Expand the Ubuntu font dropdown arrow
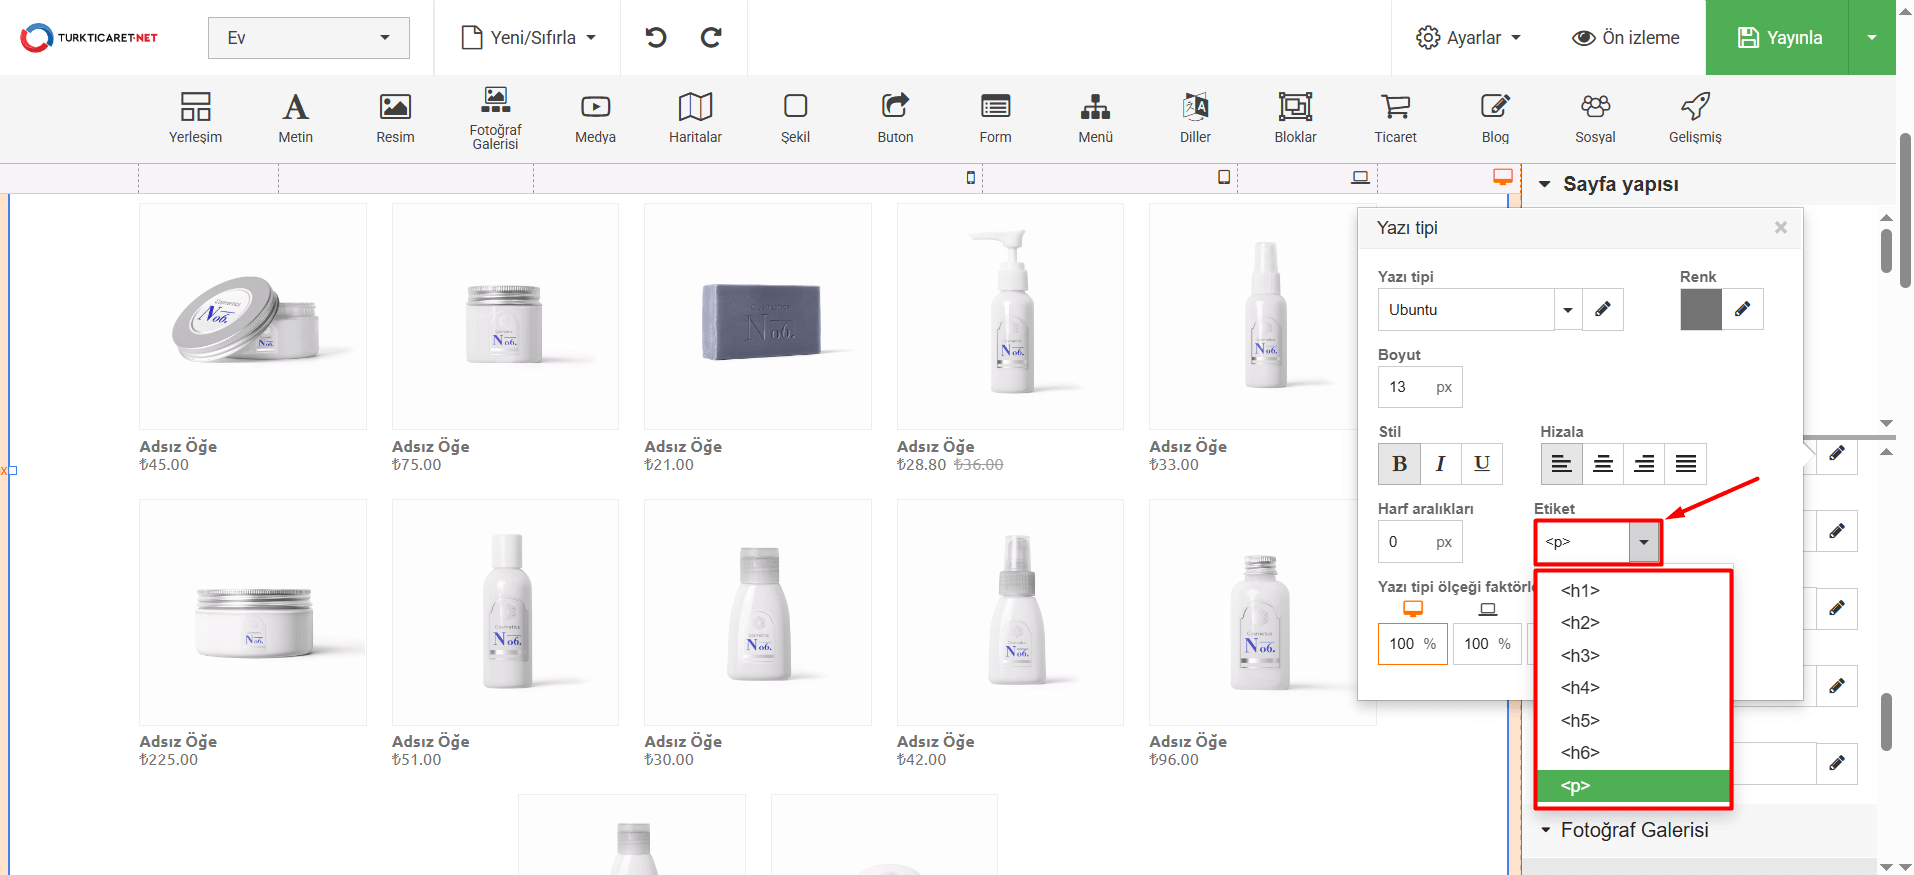 coord(1567,310)
